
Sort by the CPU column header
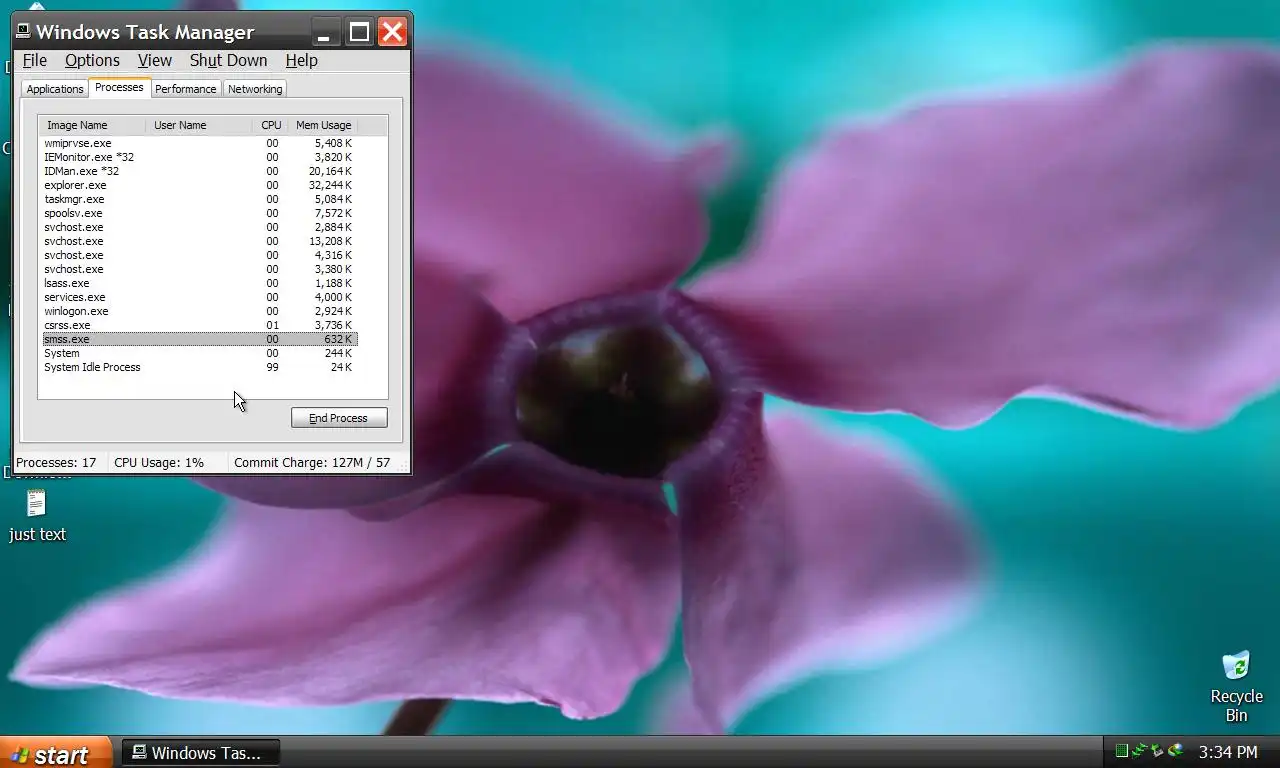pyautogui.click(x=271, y=125)
